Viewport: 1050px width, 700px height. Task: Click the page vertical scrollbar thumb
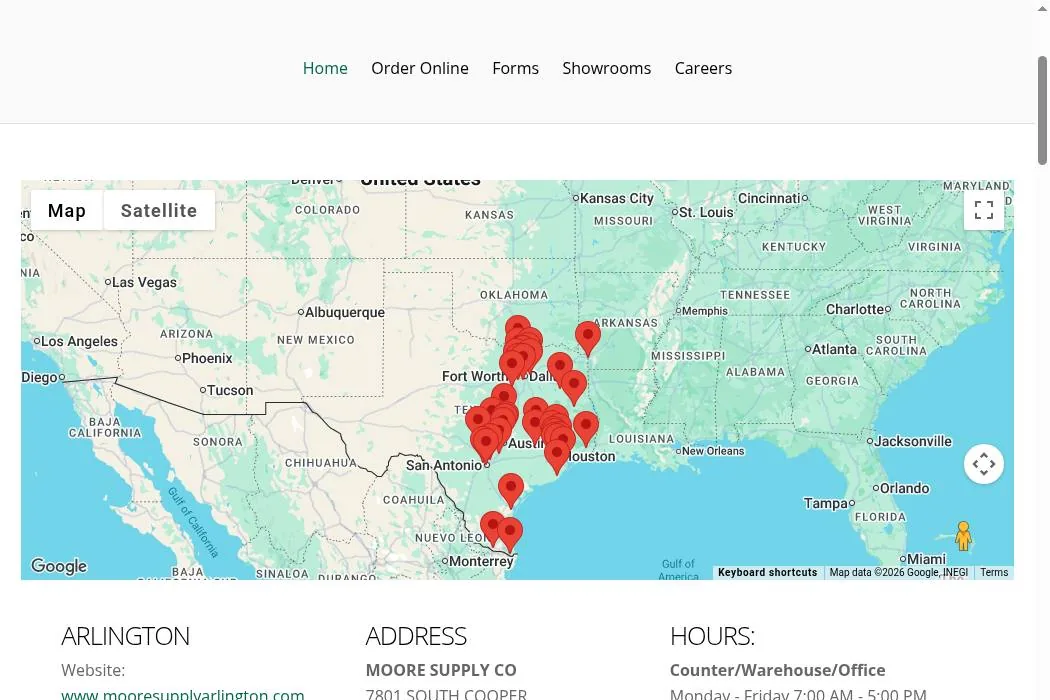[1043, 111]
